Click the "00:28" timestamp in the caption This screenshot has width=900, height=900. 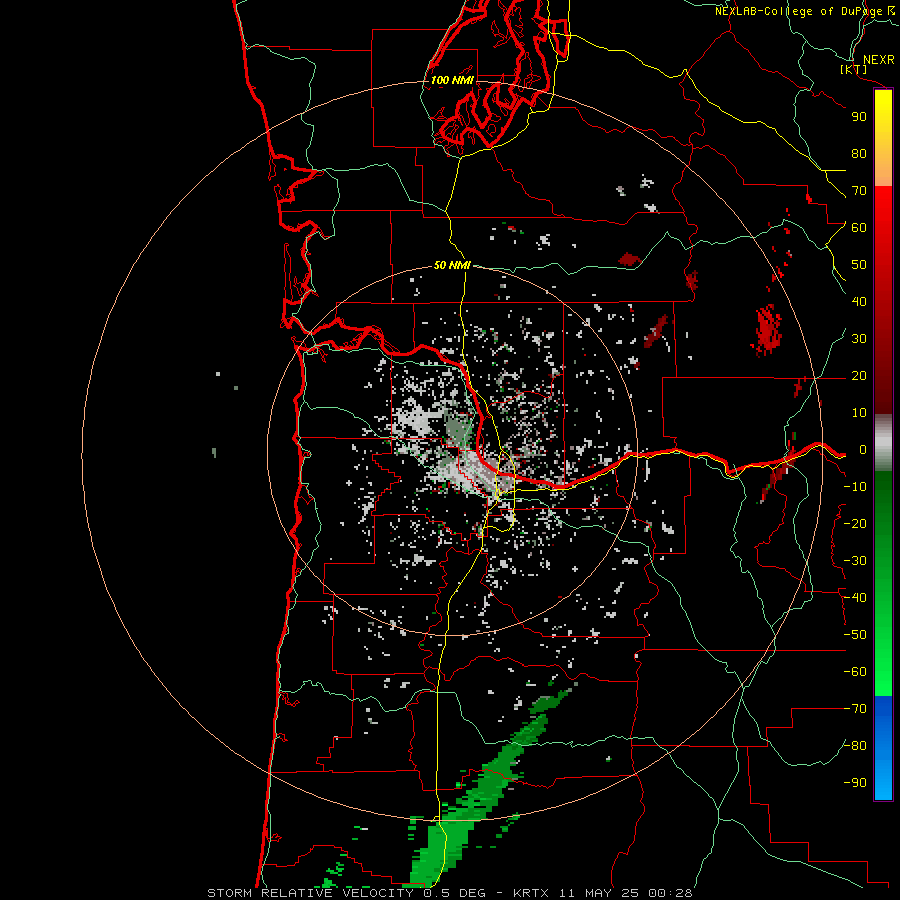[670, 893]
